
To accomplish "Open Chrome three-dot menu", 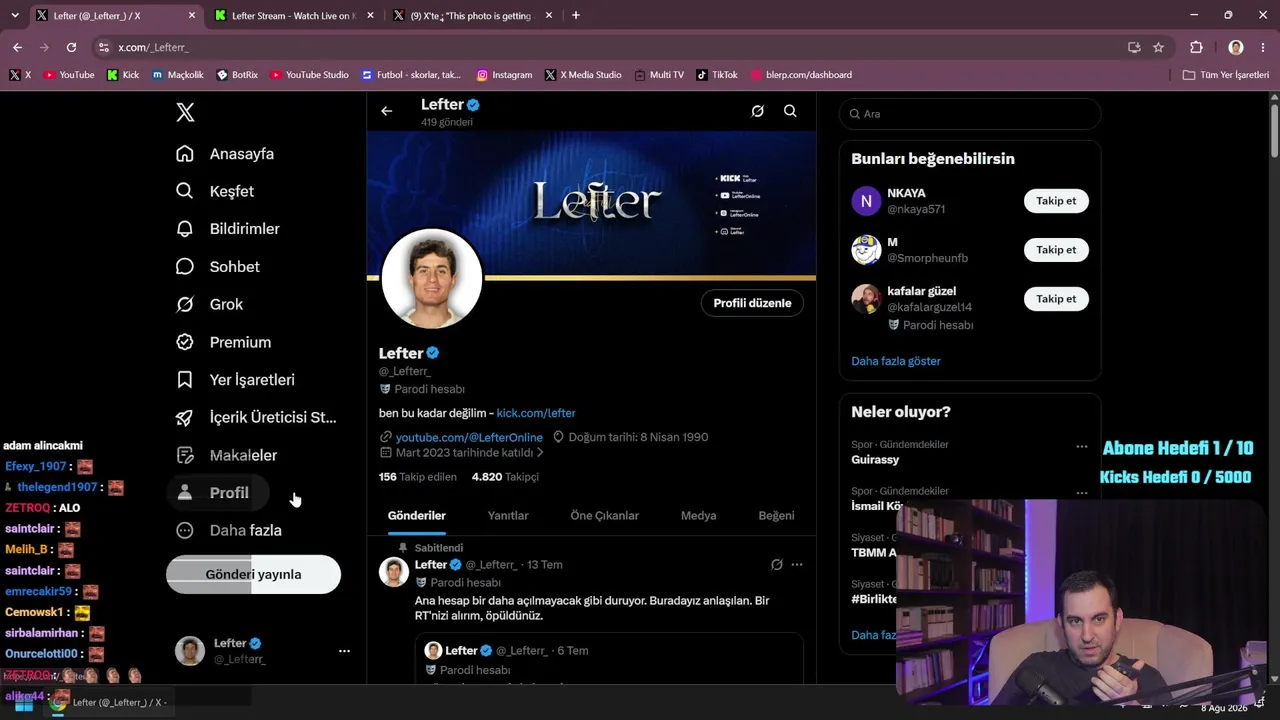I will tap(1264, 47).
